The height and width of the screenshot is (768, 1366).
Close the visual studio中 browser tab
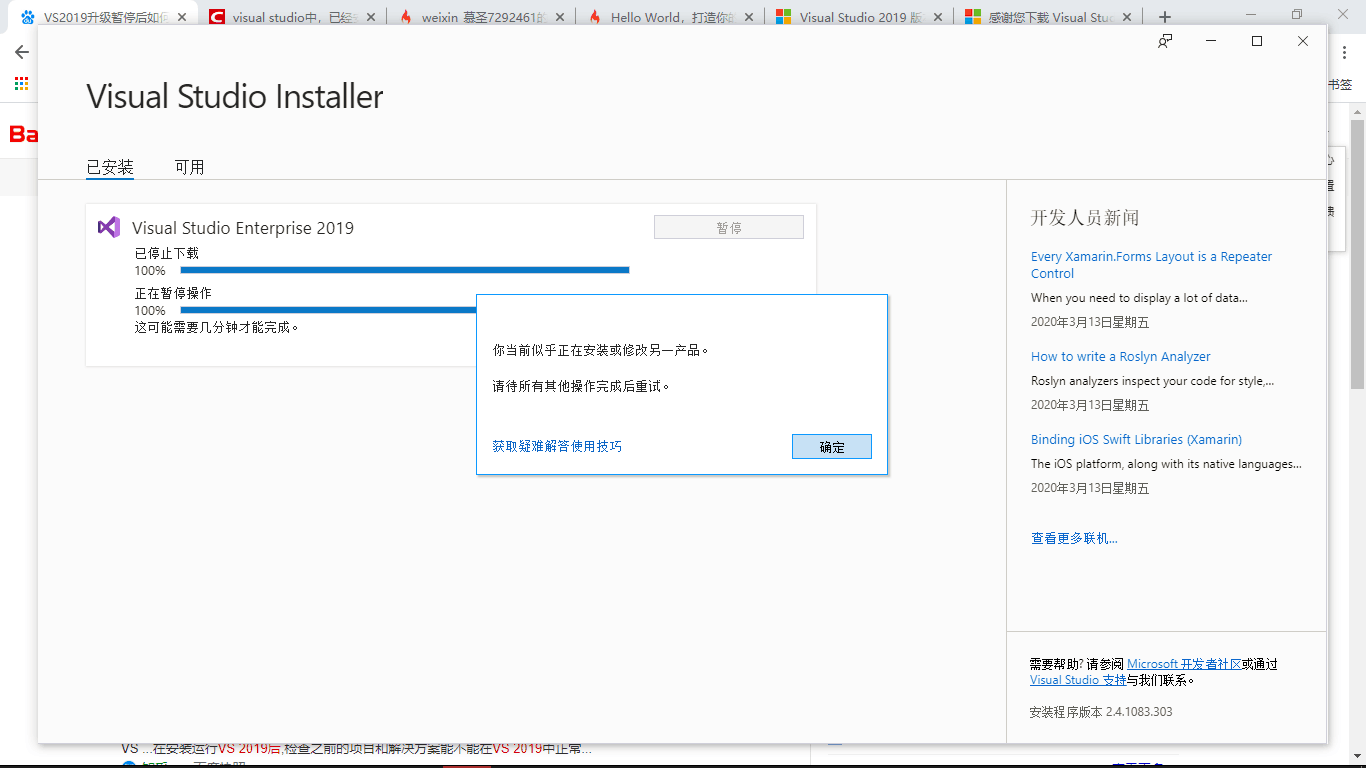pos(370,17)
